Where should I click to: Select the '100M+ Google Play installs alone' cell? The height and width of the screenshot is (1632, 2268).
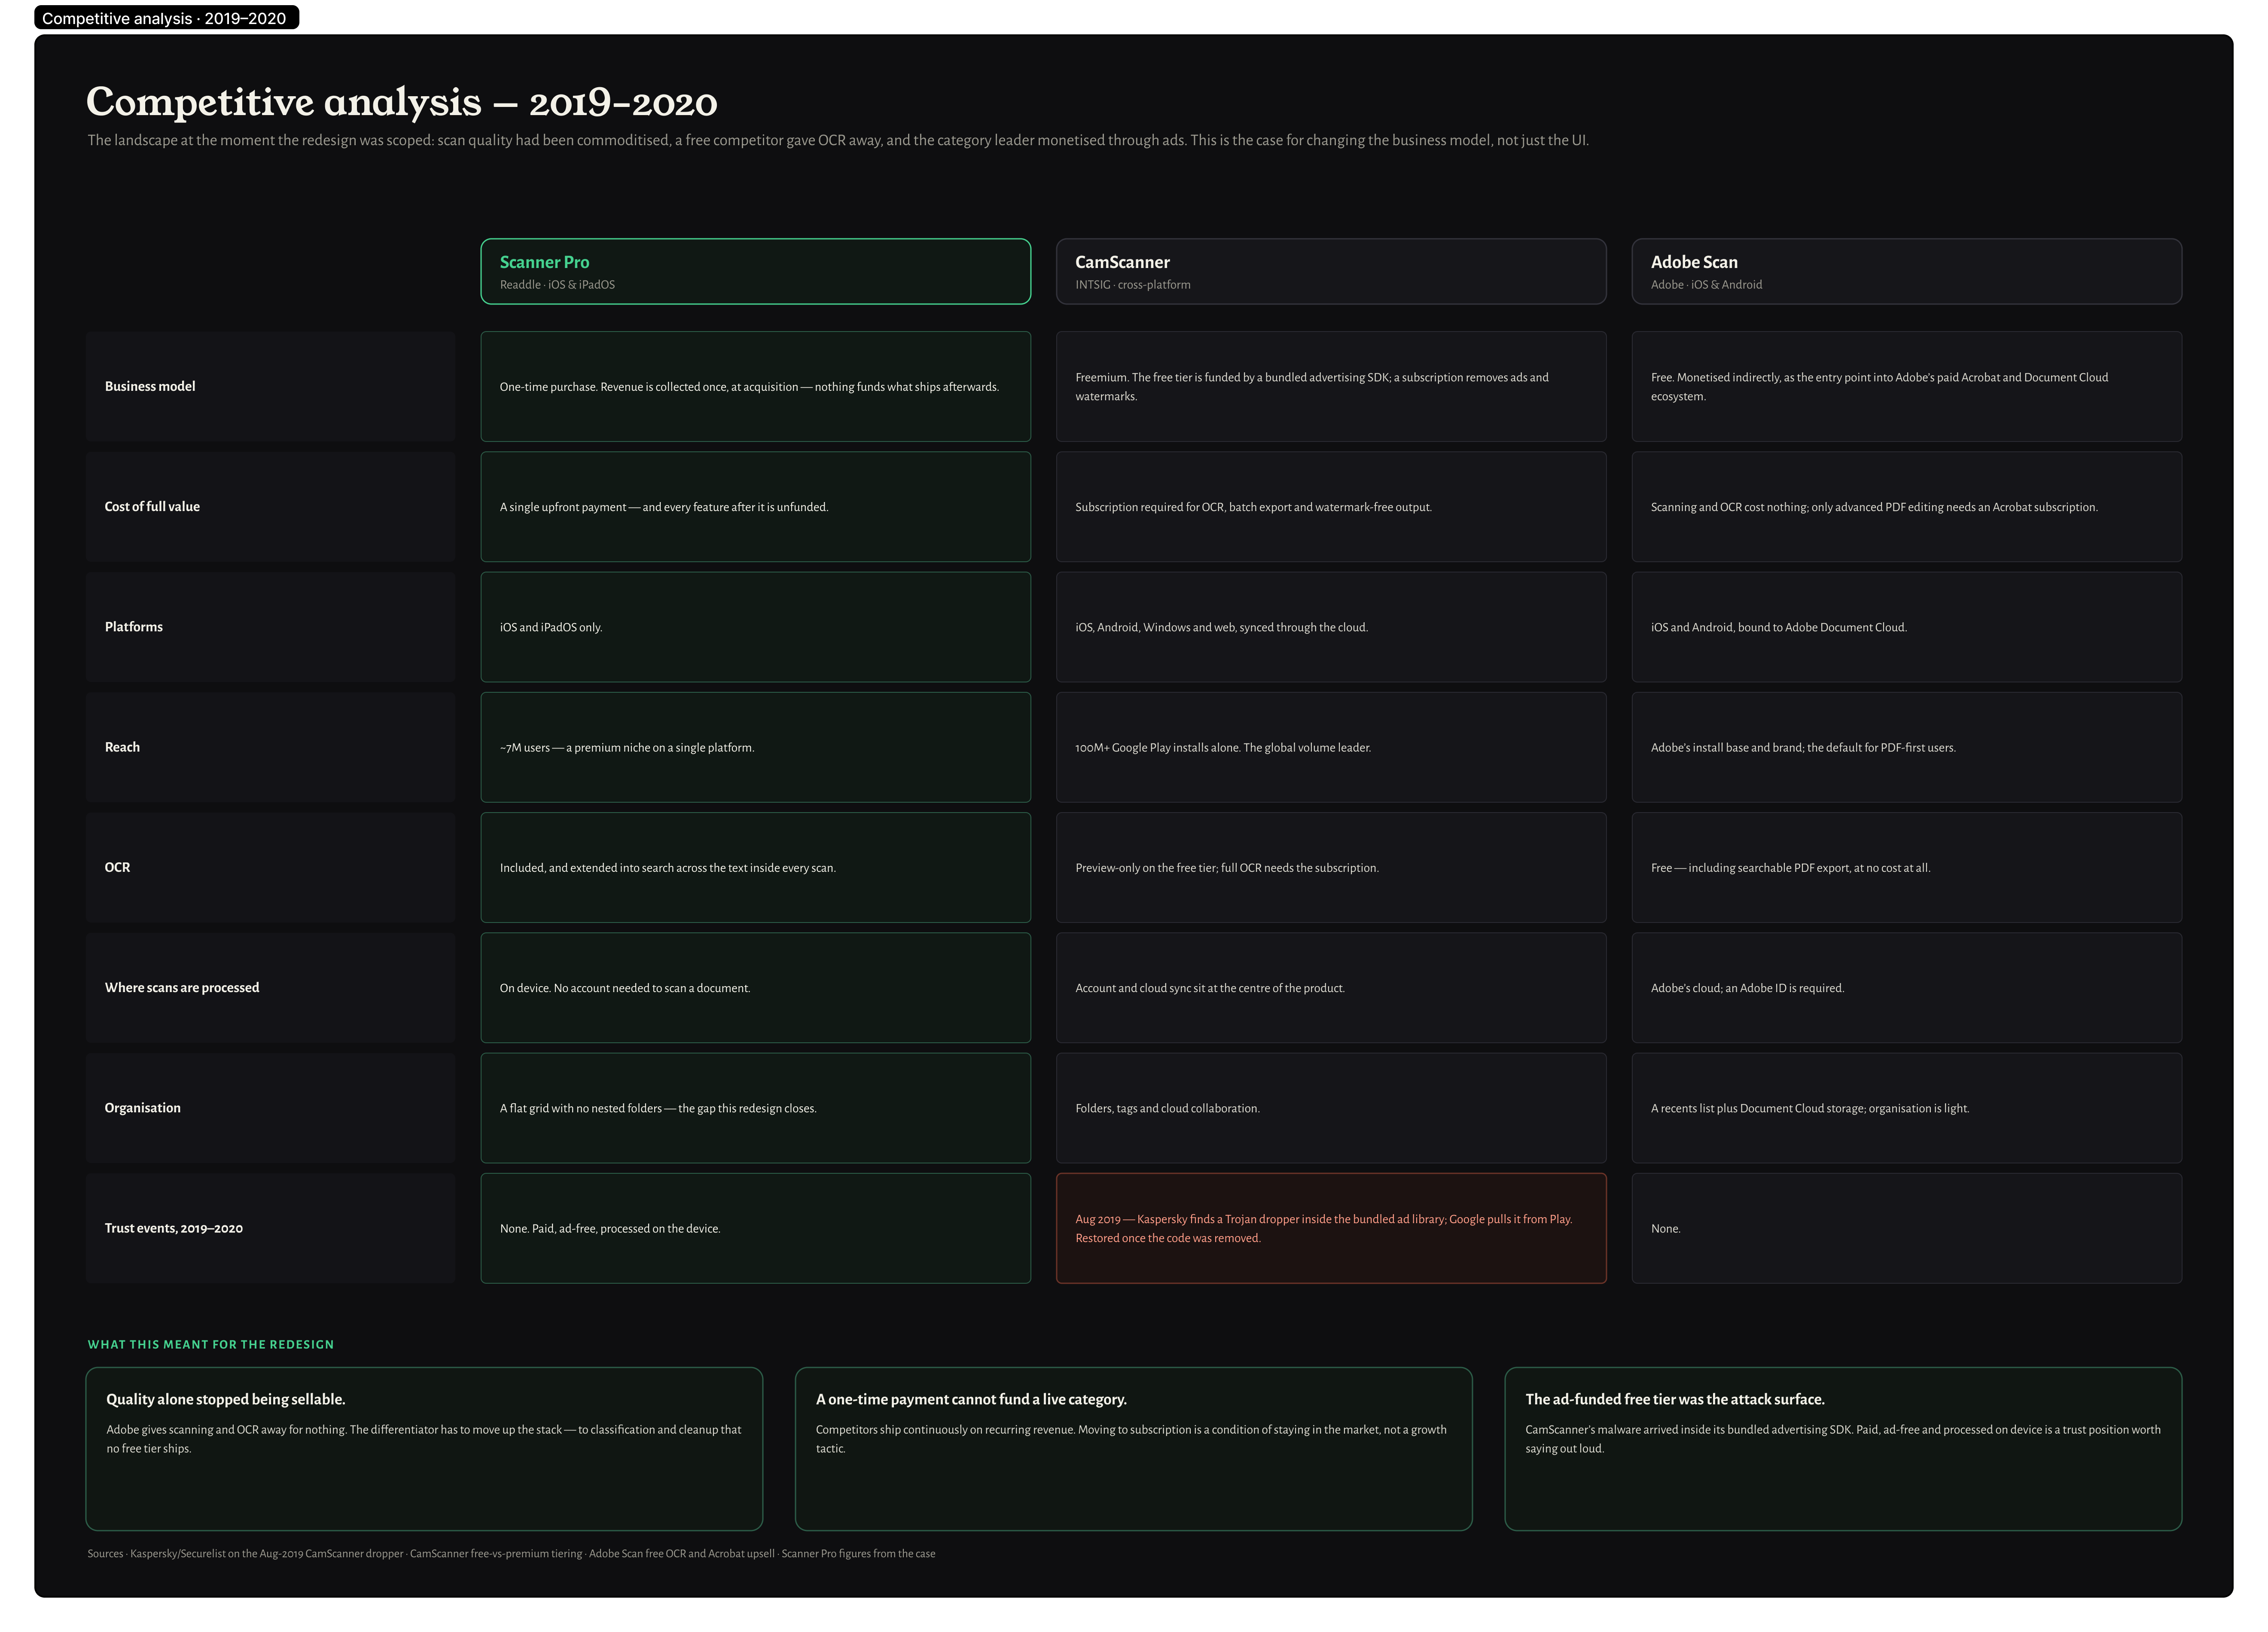pyautogui.click(x=1331, y=747)
